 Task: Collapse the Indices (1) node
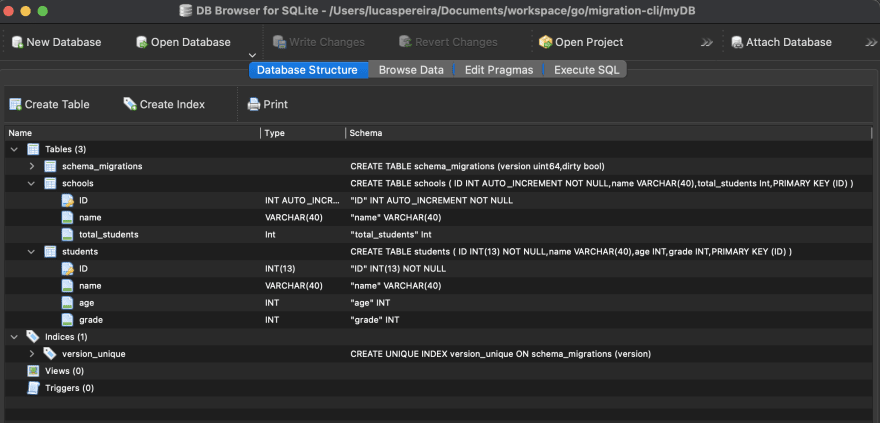(14, 337)
